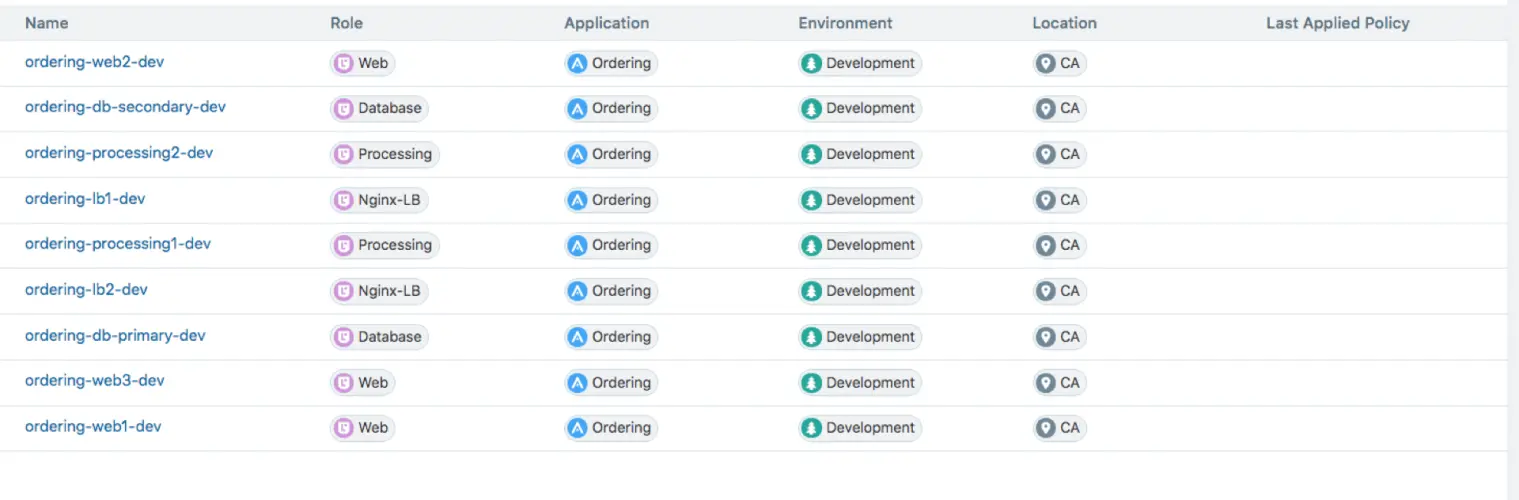Screen dimensions: 1519x500
Task: Click the Development tree icon in ordering-web3-dev row
Action: 811,383
